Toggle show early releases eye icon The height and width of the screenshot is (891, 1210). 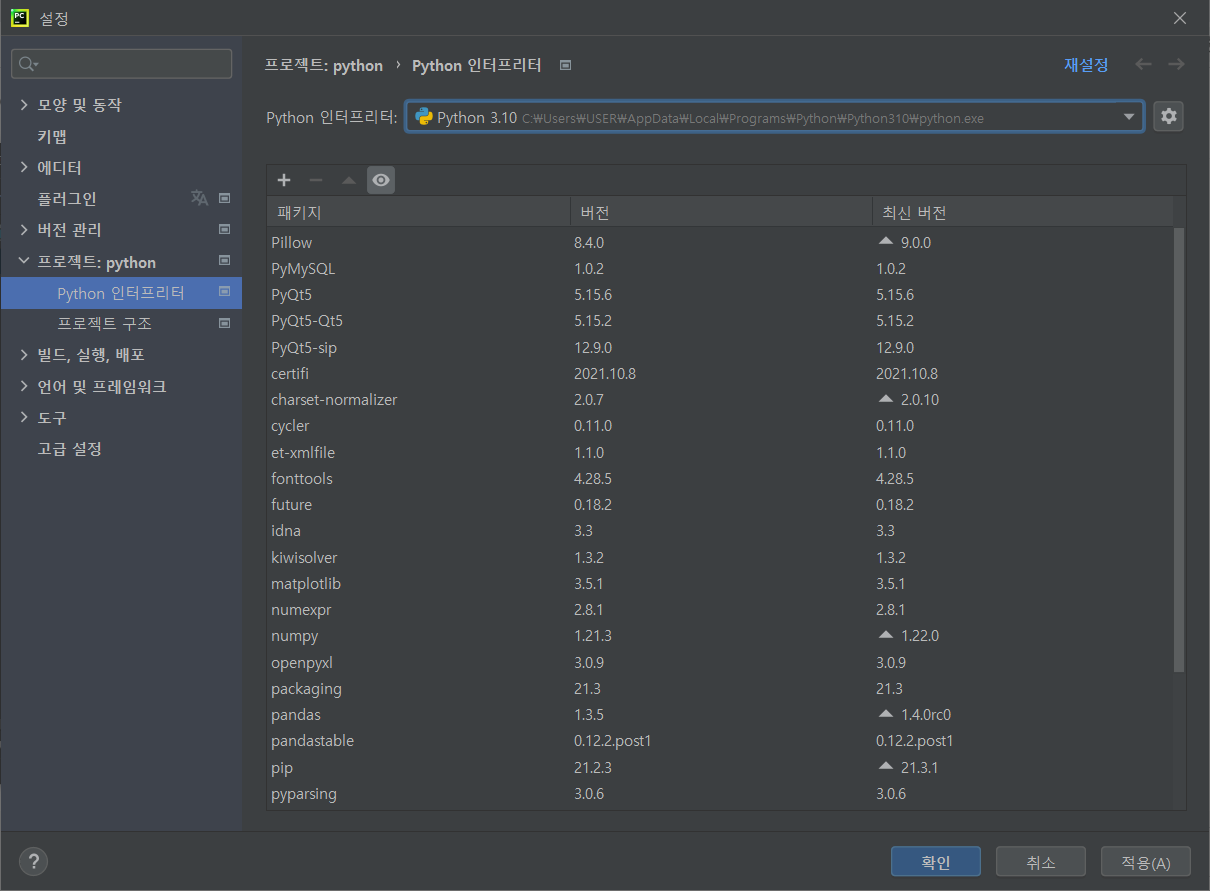pos(381,180)
